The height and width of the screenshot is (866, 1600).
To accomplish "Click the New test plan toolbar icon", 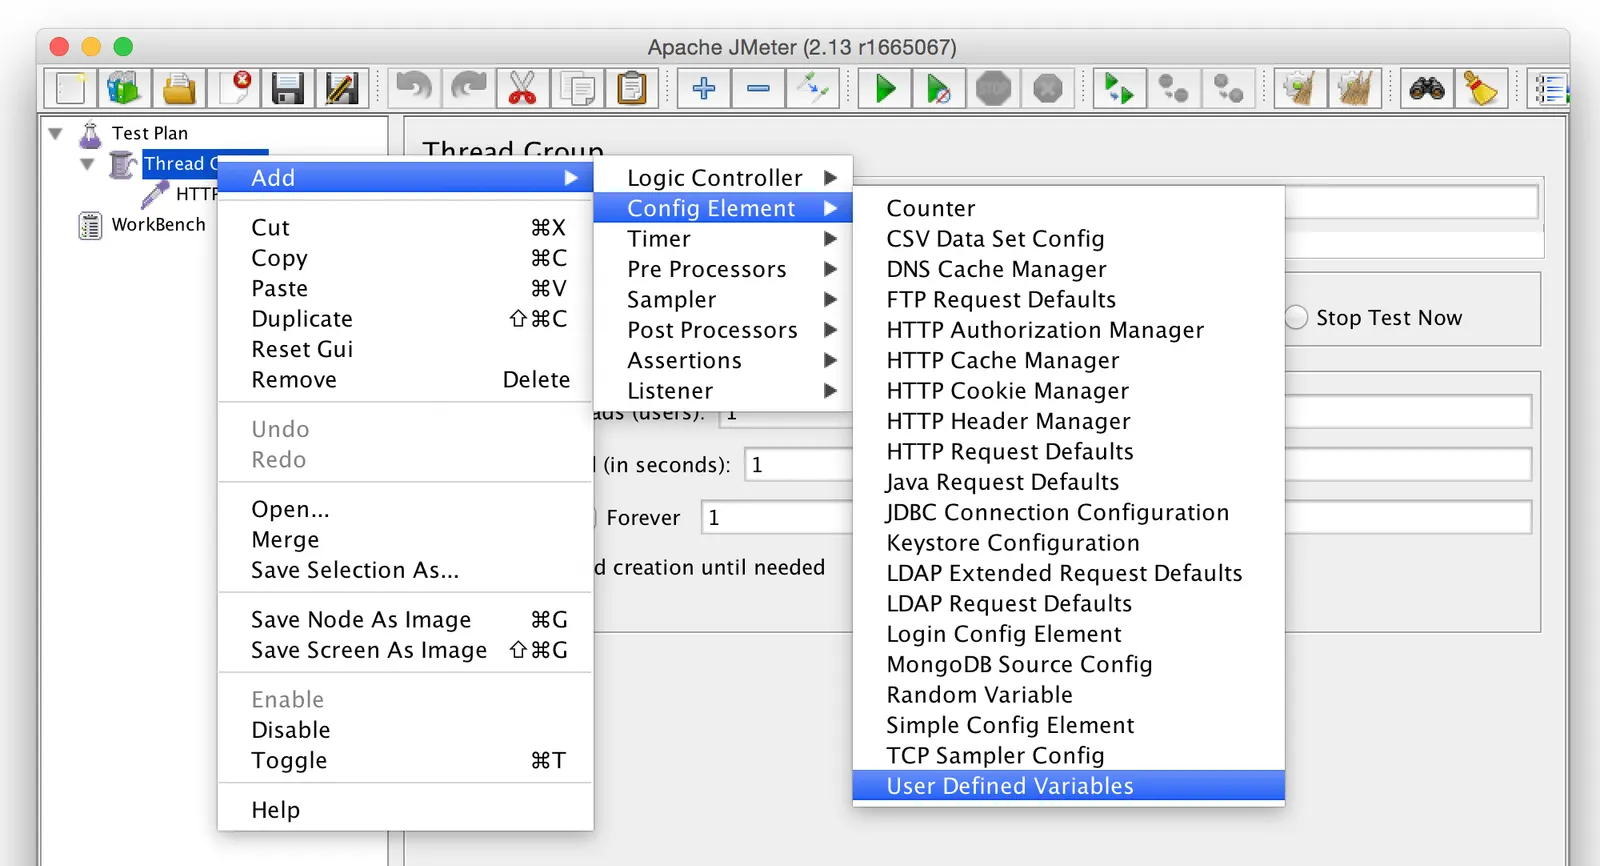I will (71, 89).
